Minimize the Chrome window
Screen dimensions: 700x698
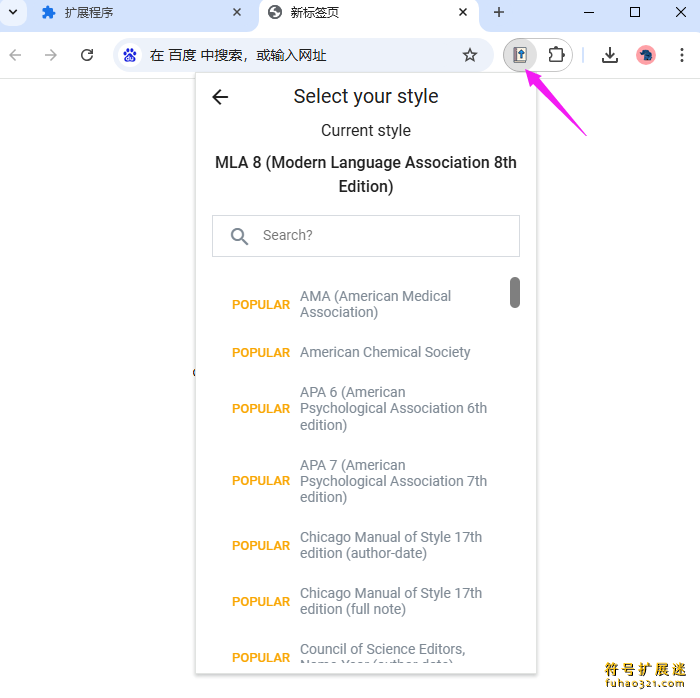(589, 12)
